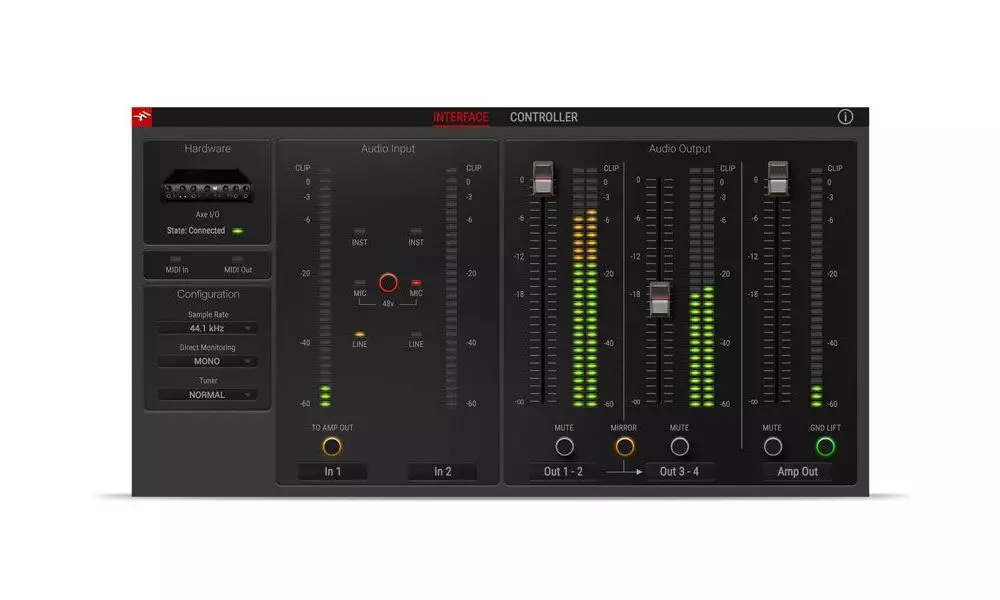Click the MIDI In indicator
This screenshot has width=1000, height=600.
tap(175, 259)
